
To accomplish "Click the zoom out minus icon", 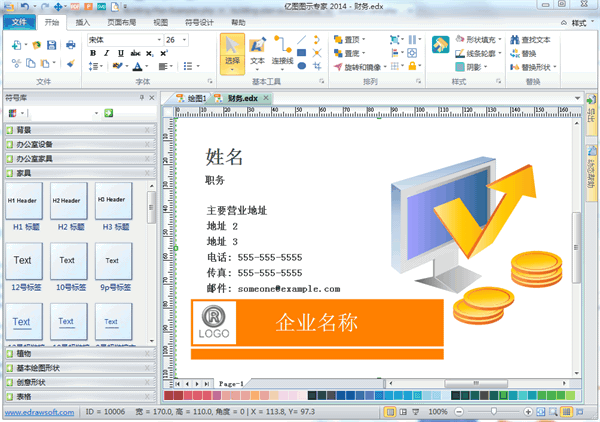I will click(x=459, y=412).
